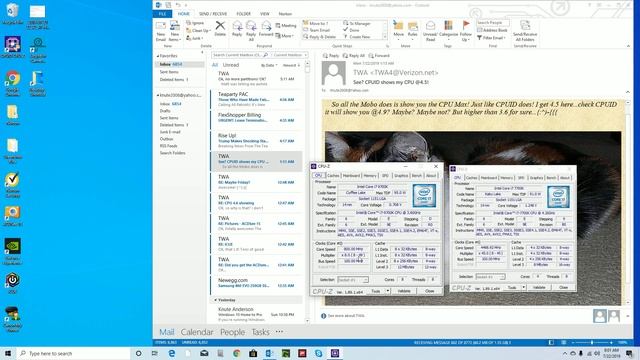Expand the Quick Steps gallery
Viewport: 640px width, 360px height.
[384, 38]
